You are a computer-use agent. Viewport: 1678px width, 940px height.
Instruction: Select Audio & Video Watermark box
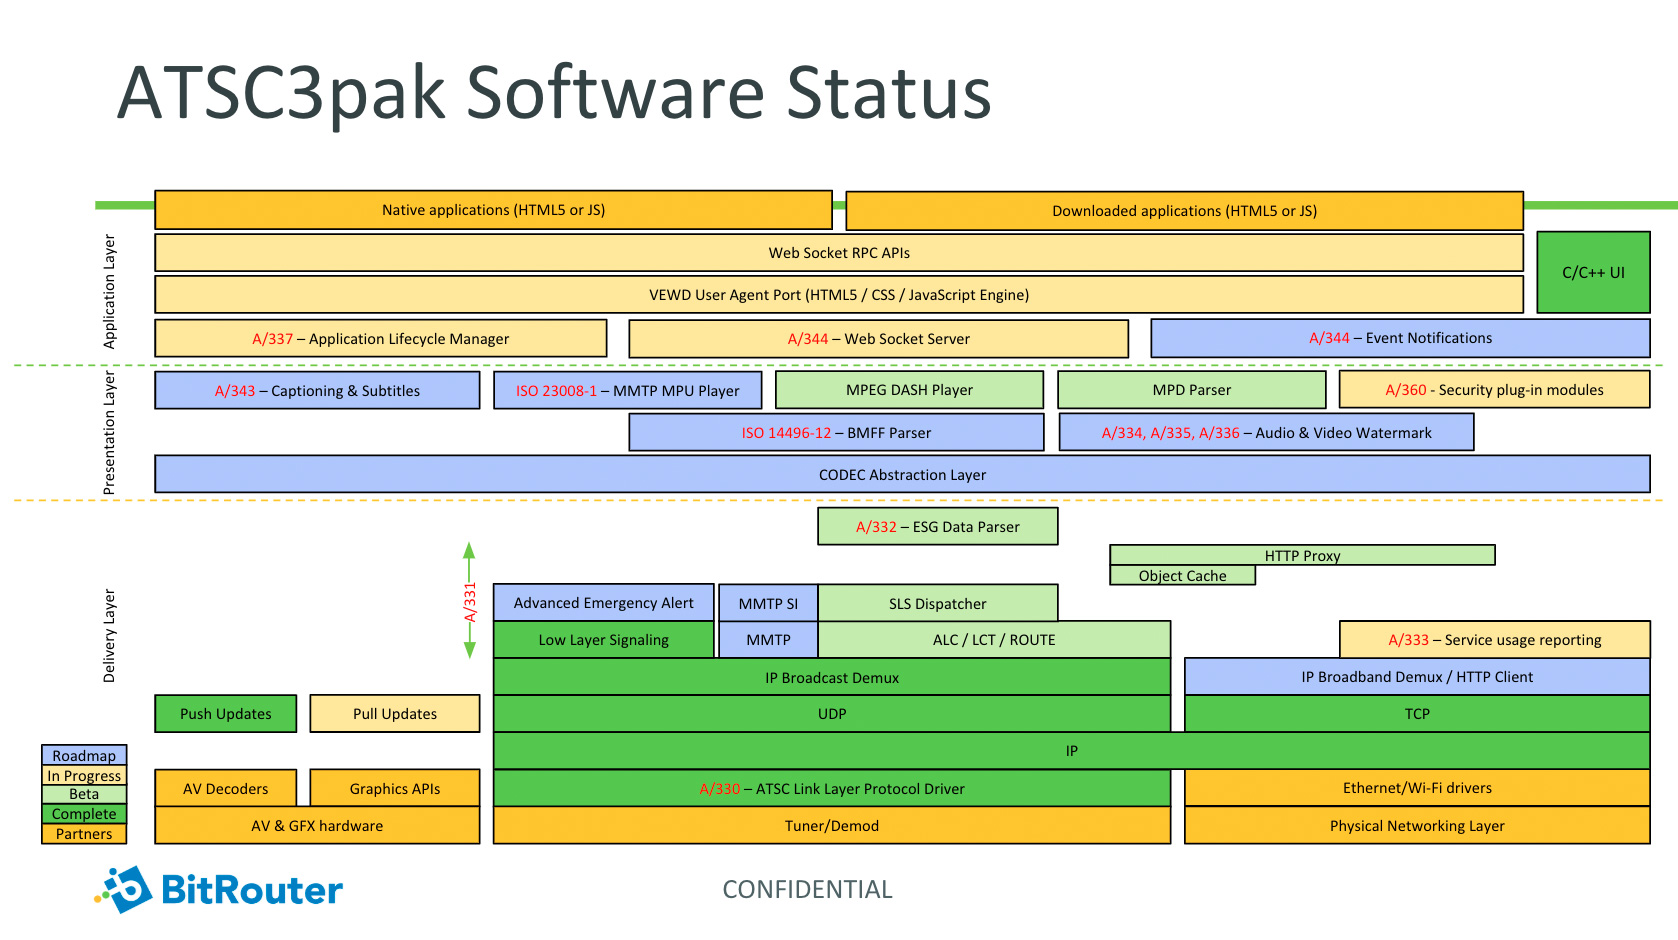coord(1266,432)
